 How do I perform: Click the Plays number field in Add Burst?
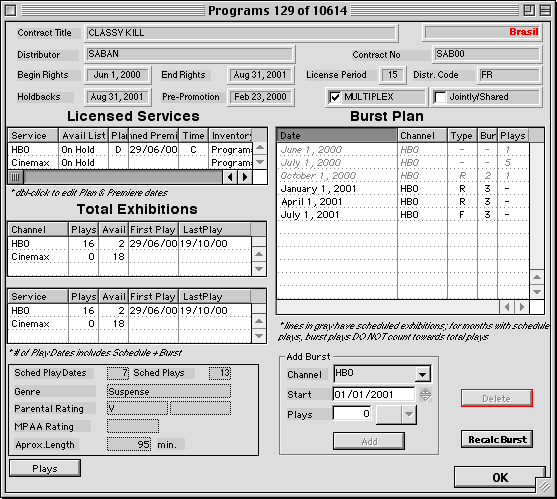point(352,414)
